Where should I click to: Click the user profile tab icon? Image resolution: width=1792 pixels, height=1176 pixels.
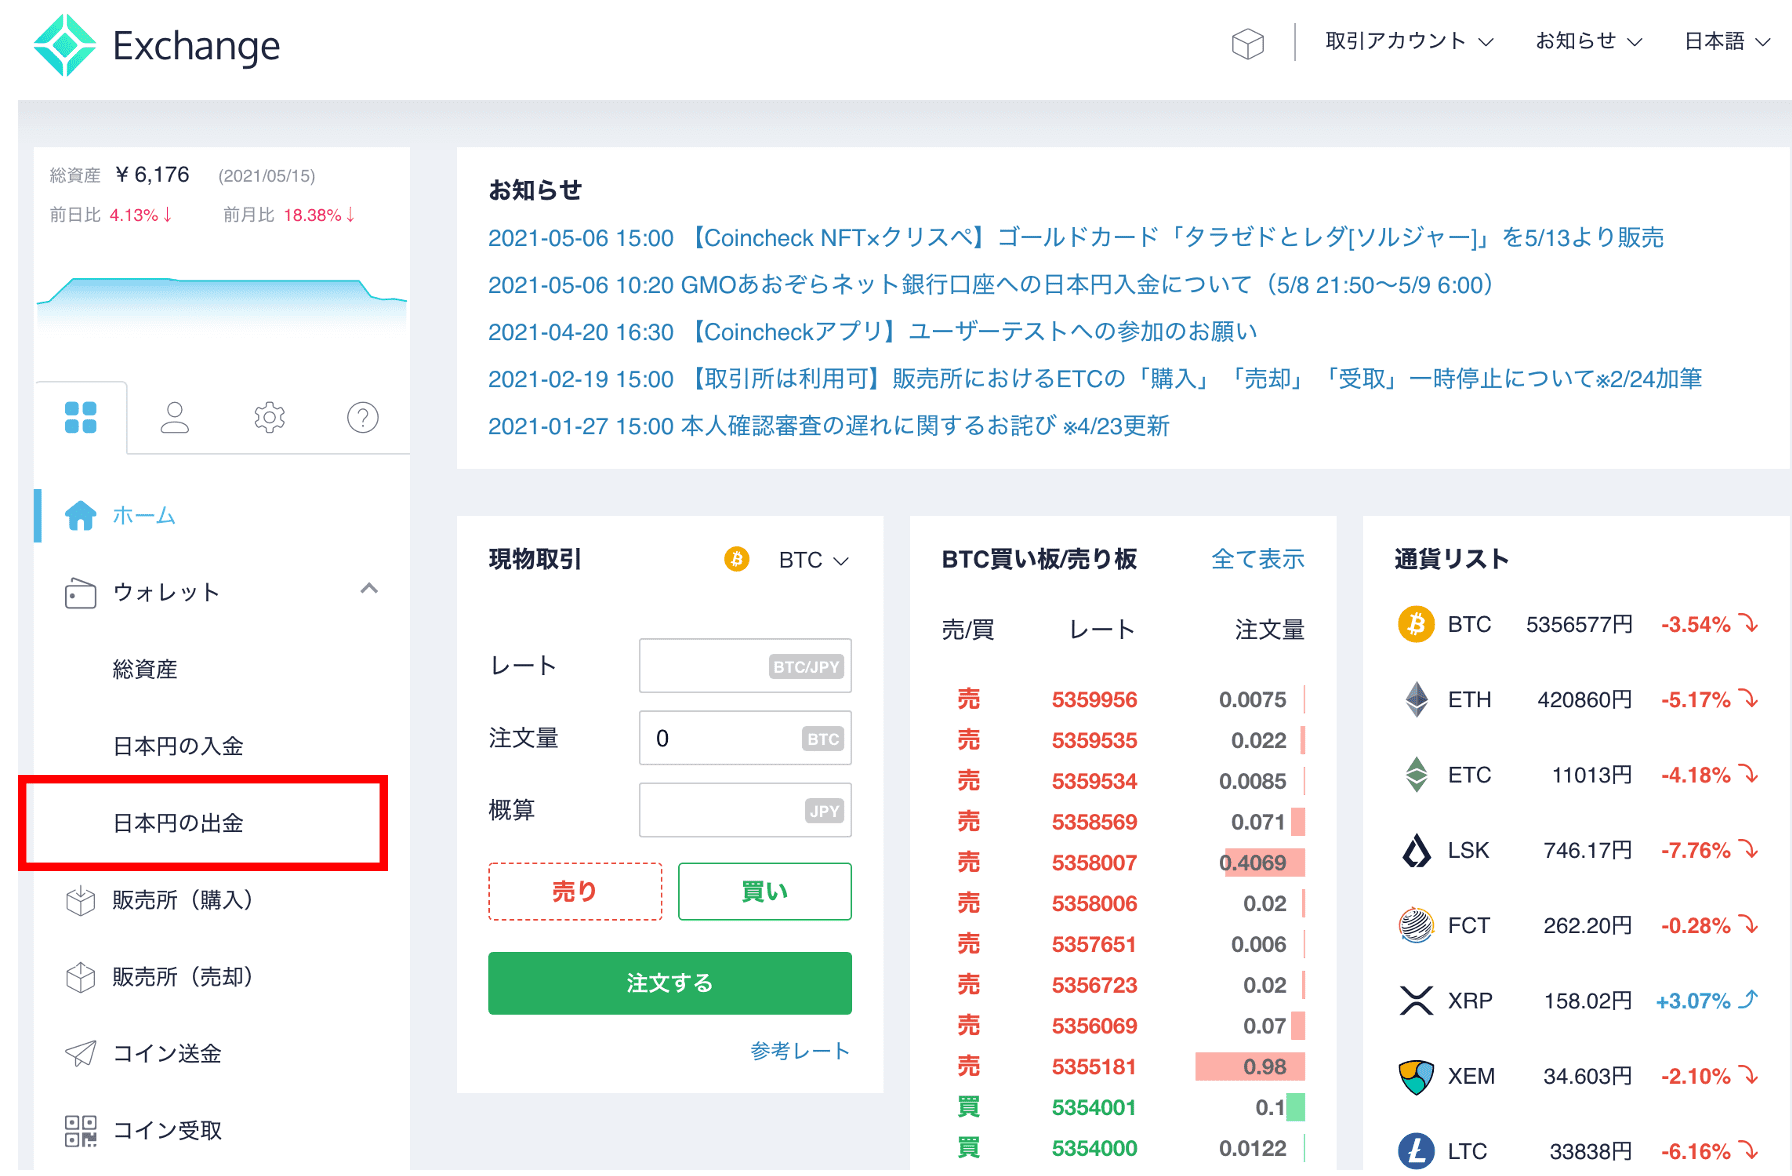[x=174, y=417]
